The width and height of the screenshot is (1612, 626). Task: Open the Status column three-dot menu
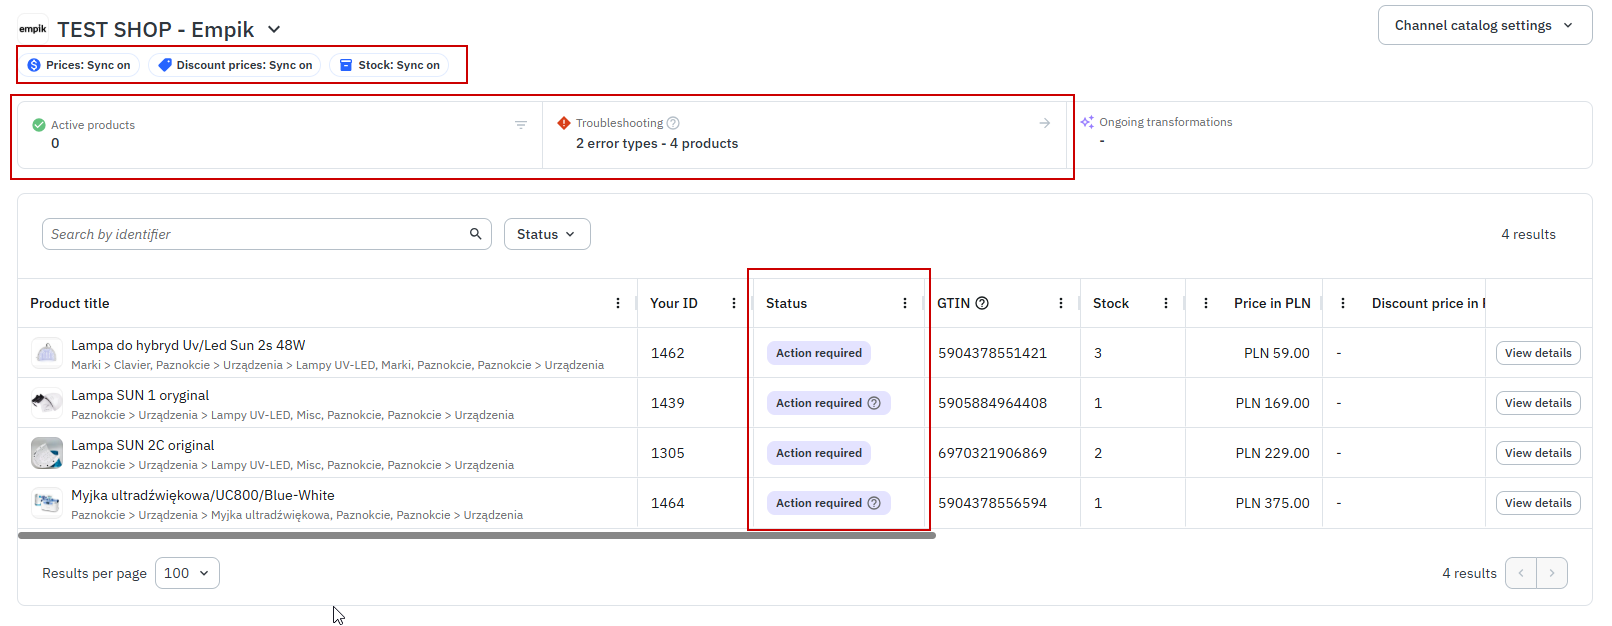click(x=905, y=303)
